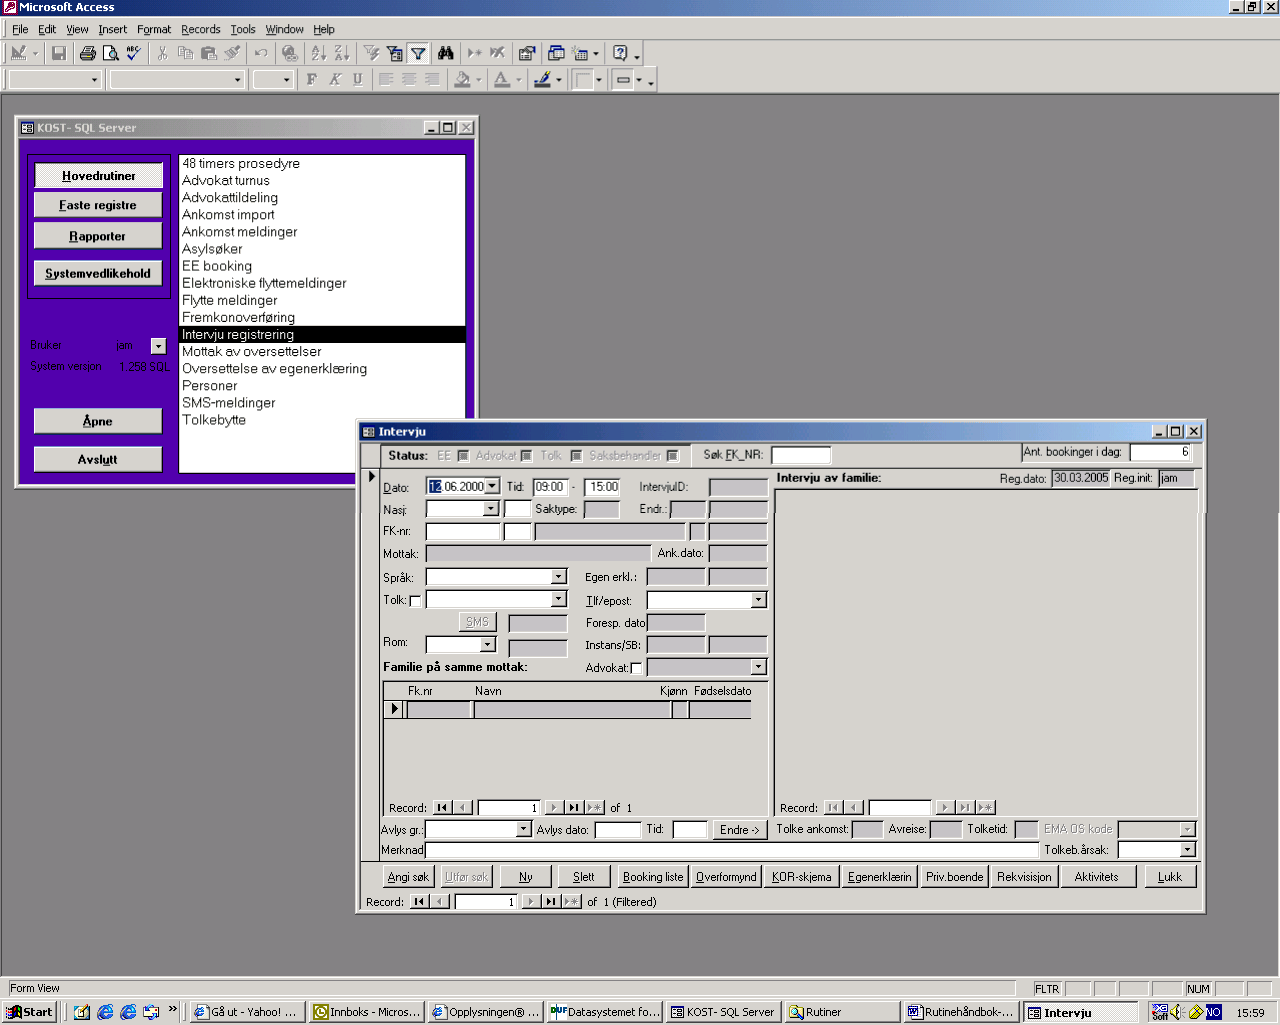
Task: Toggle Underline formatting U icon
Action: (x=358, y=79)
